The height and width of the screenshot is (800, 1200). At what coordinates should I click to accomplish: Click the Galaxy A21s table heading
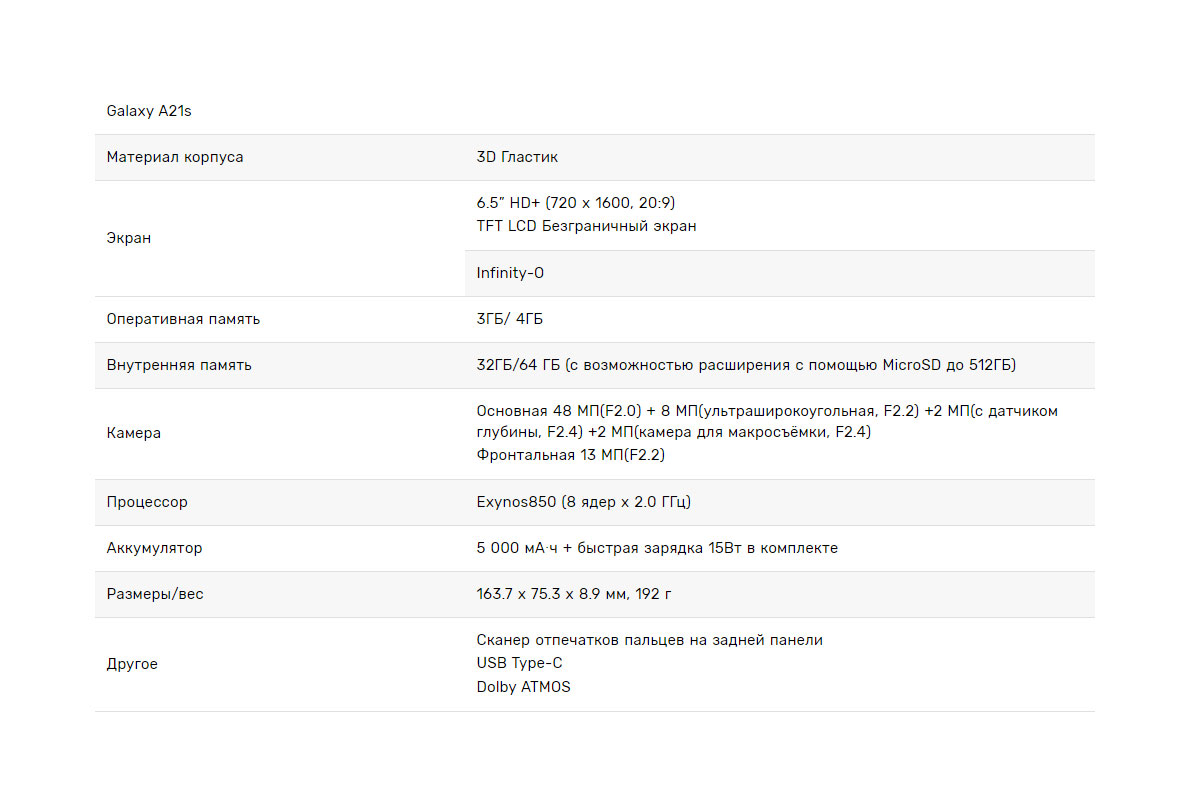click(x=149, y=111)
